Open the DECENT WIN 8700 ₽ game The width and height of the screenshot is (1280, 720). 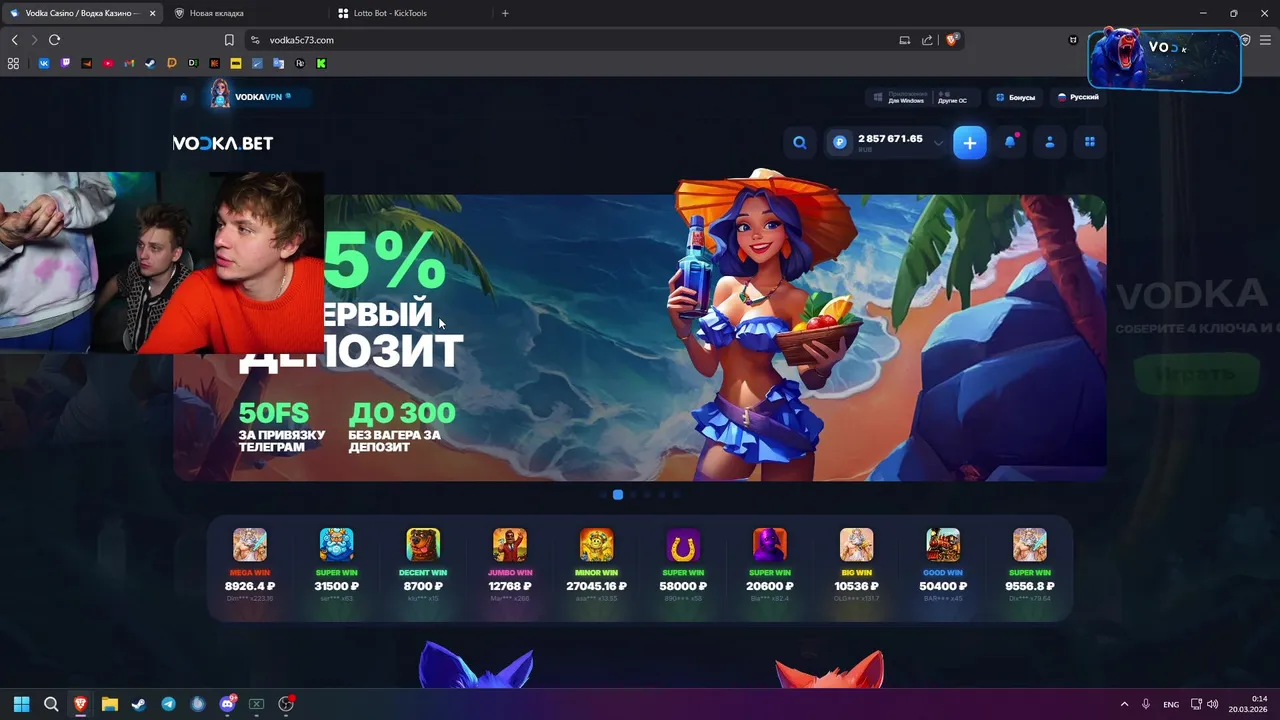coord(423,567)
